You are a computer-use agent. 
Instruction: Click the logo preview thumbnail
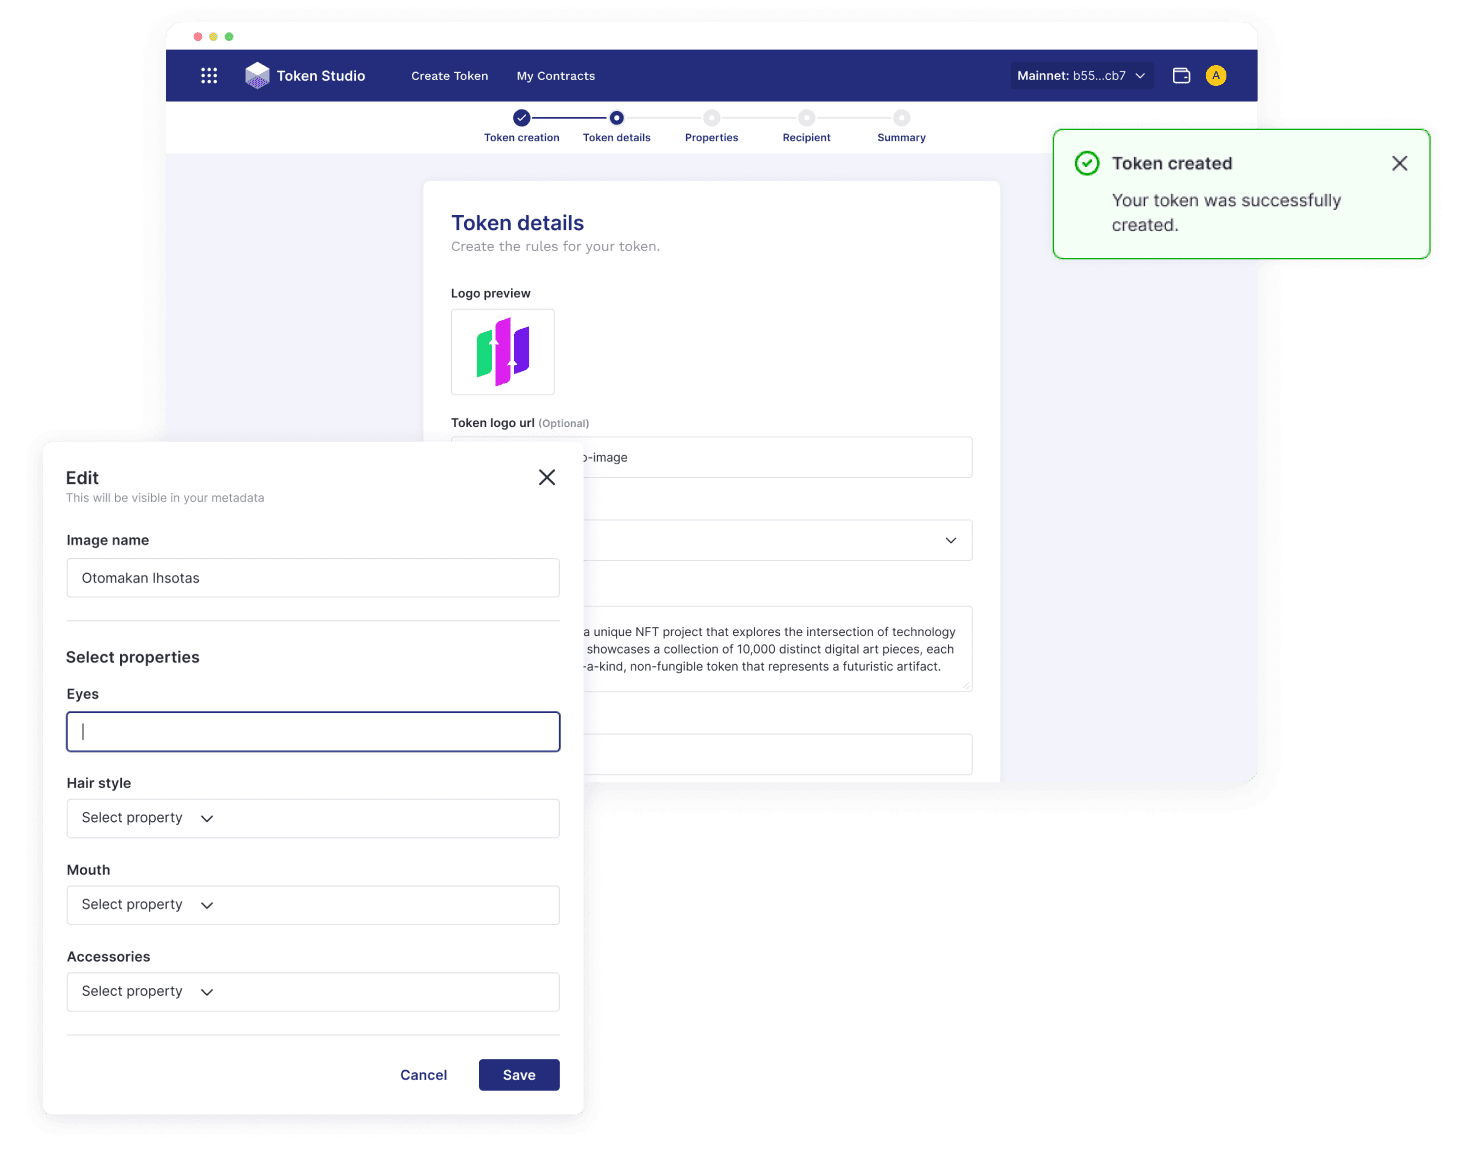tap(503, 352)
